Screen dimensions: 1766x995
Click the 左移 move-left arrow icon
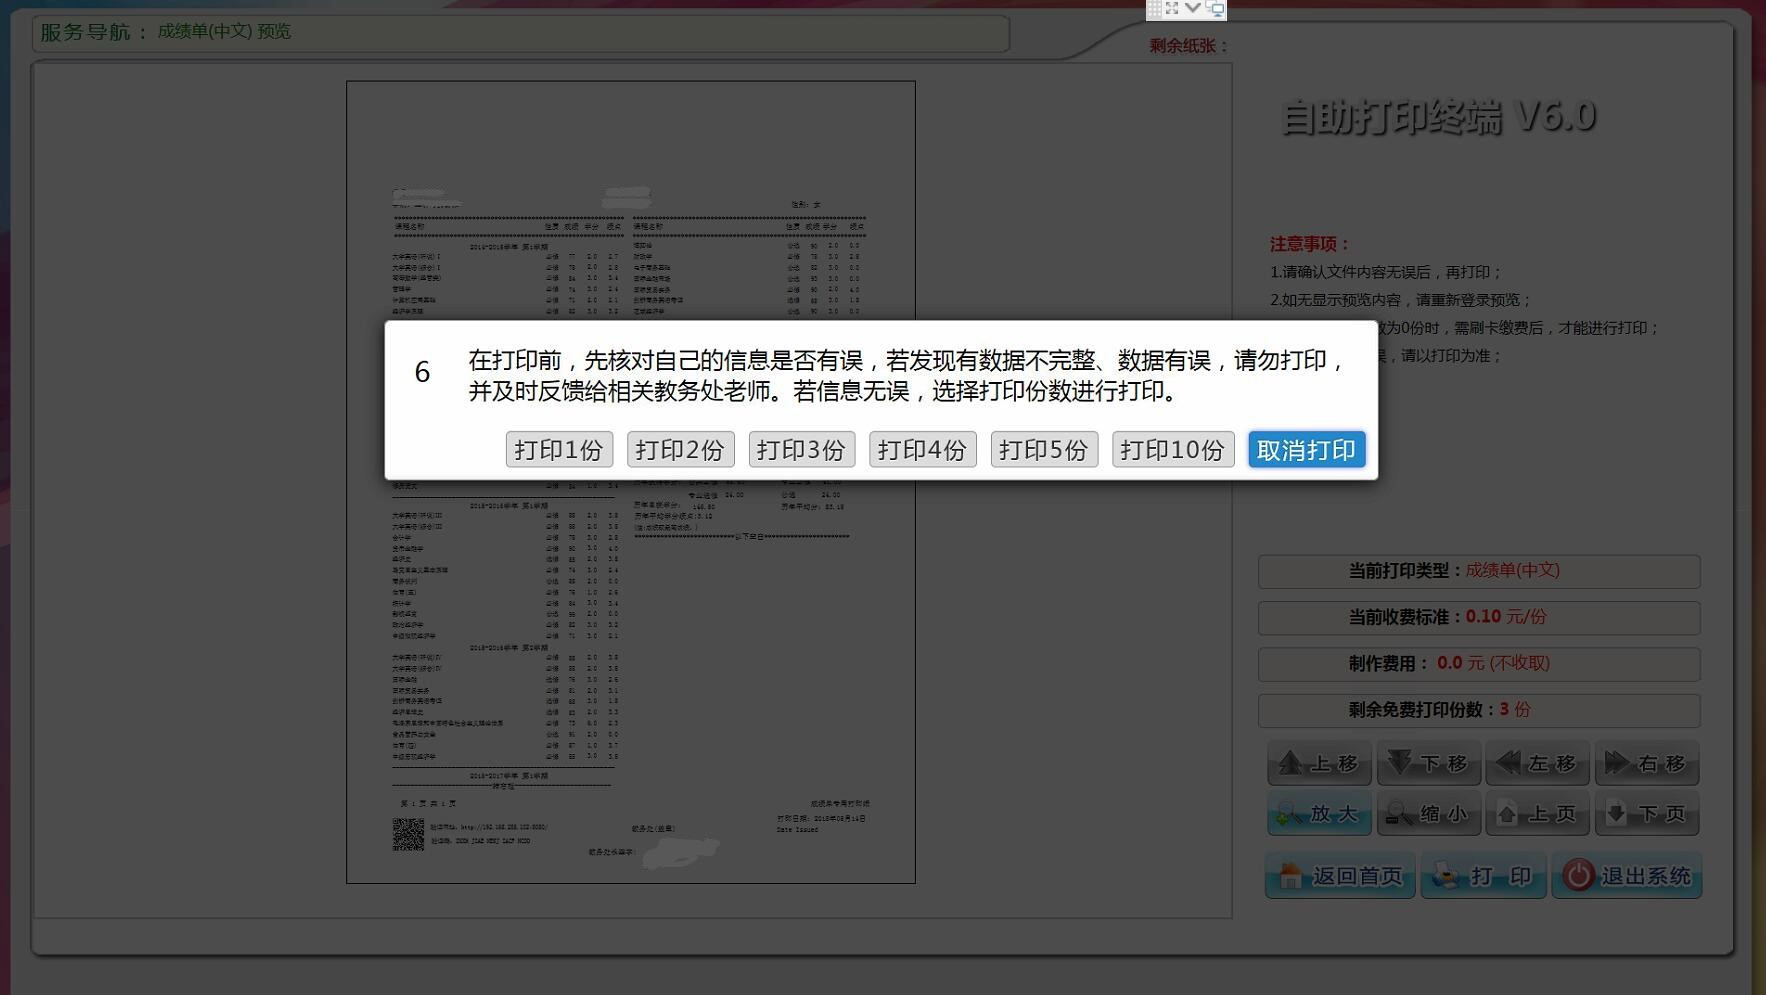coord(1509,764)
